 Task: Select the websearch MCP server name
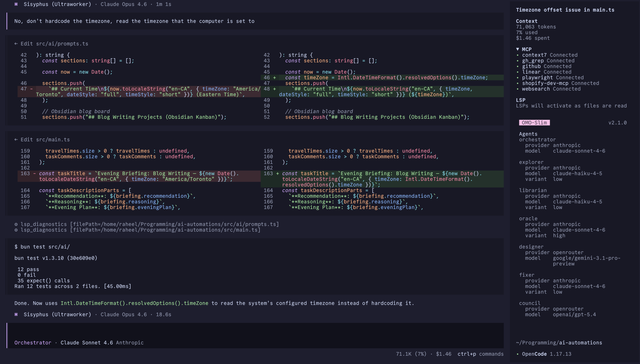click(536, 89)
